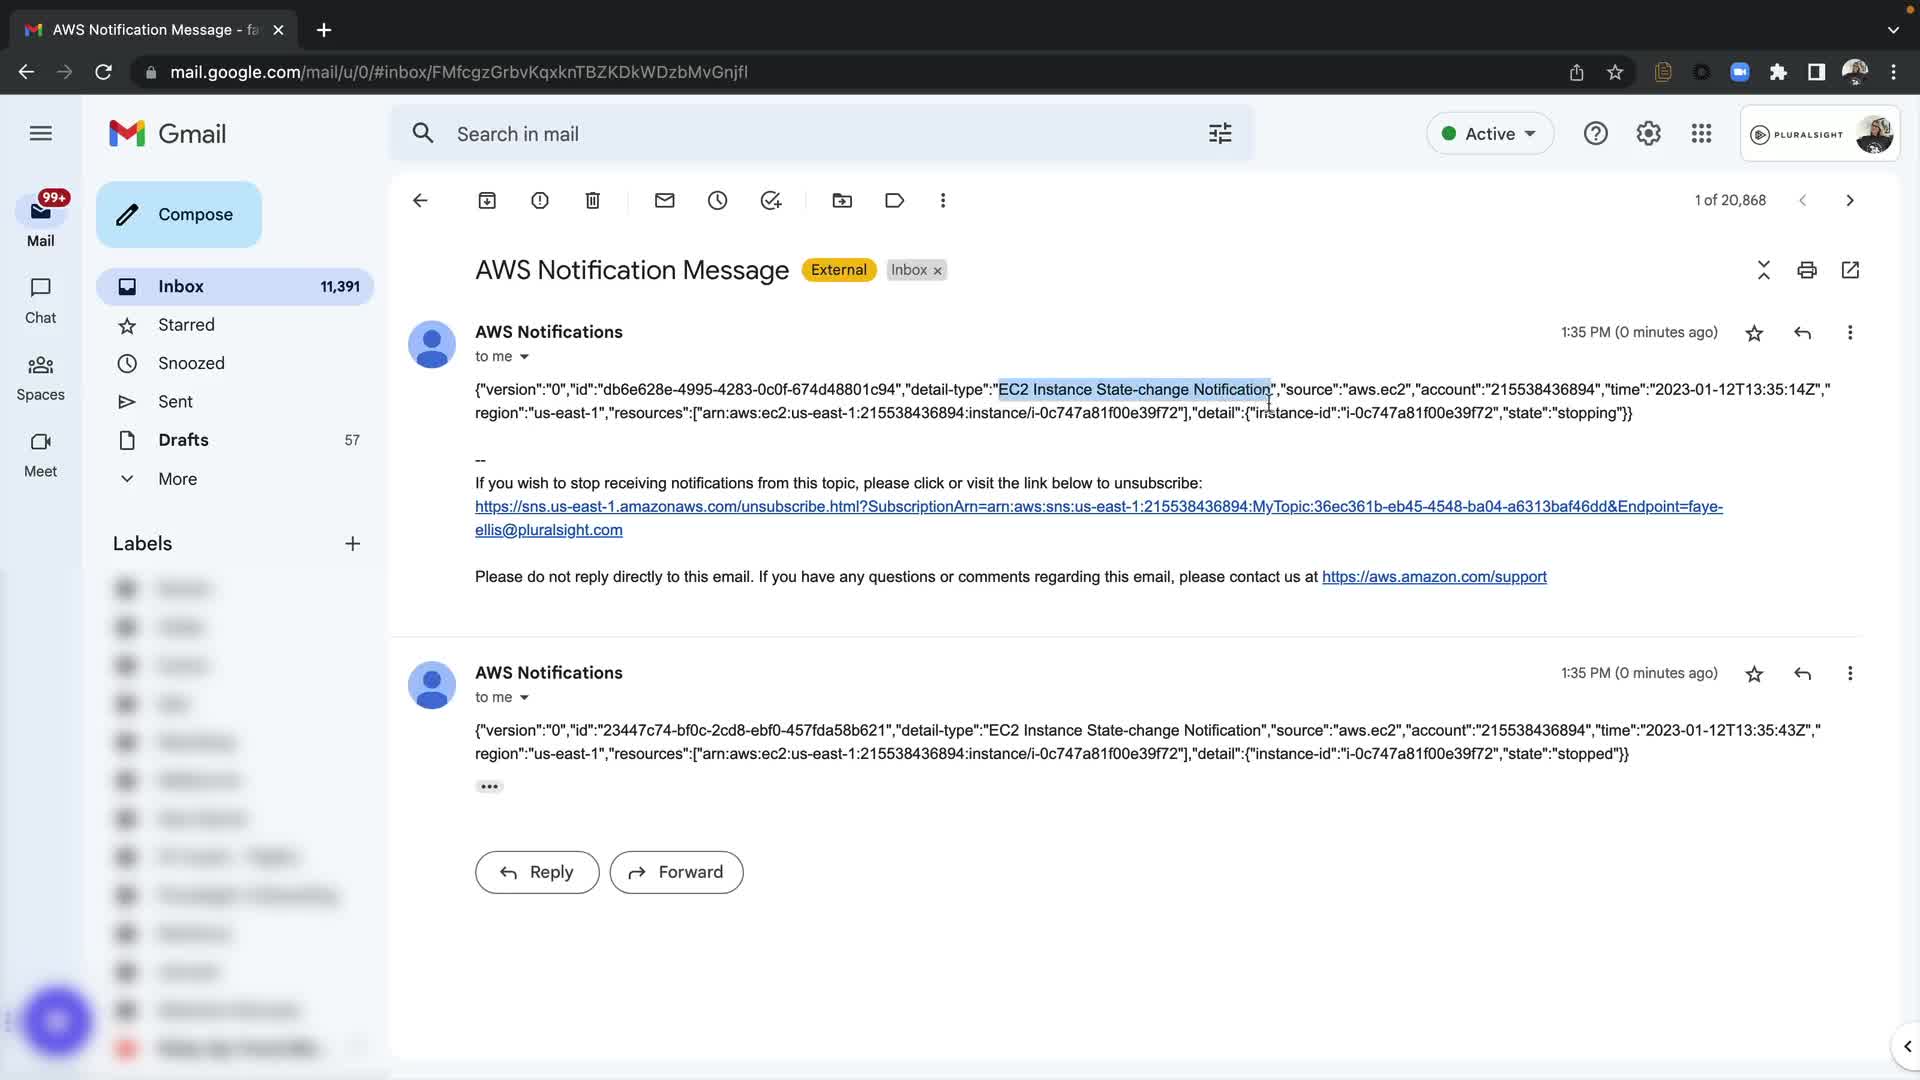Show trimmed content in second message

coord(489,787)
